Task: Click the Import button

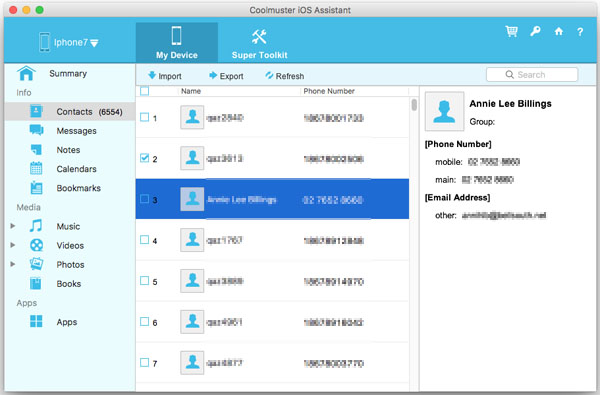Action: 165,76
